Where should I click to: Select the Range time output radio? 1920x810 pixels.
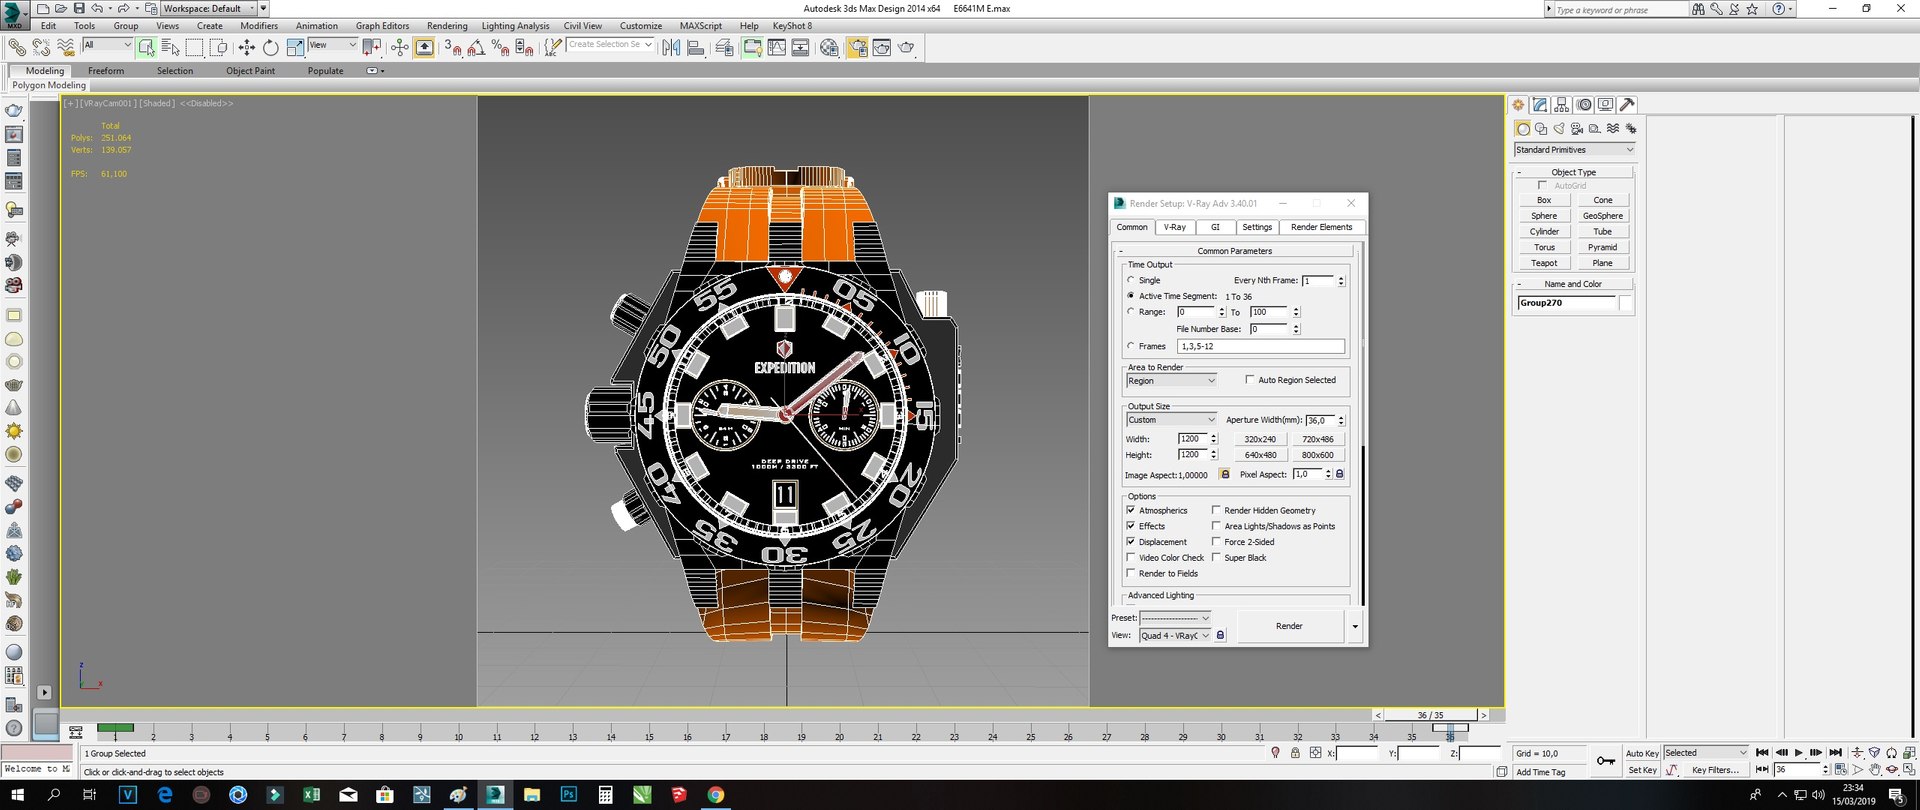(1131, 312)
